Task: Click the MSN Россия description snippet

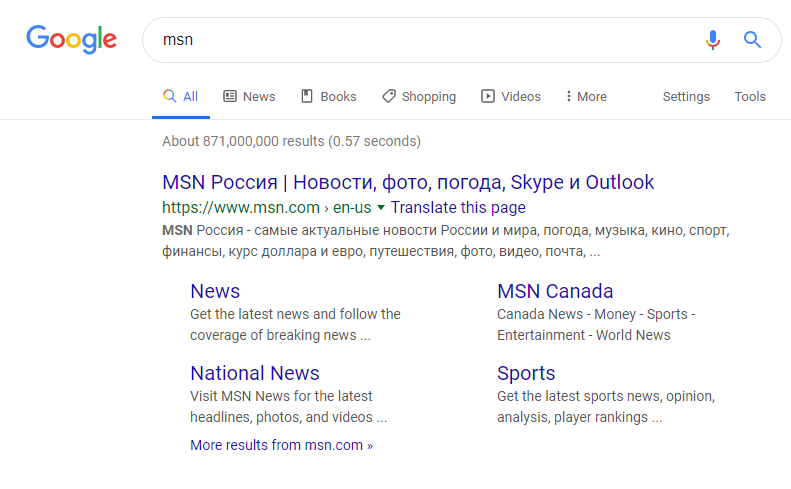Action: (x=446, y=241)
